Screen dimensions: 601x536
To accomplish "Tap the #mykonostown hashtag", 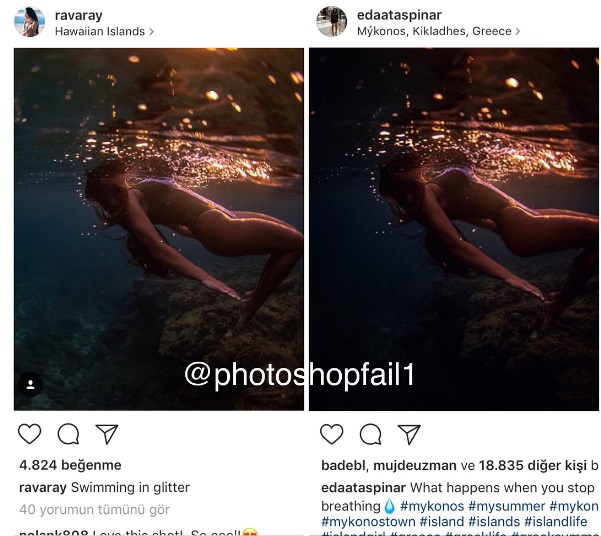I will tap(367, 522).
